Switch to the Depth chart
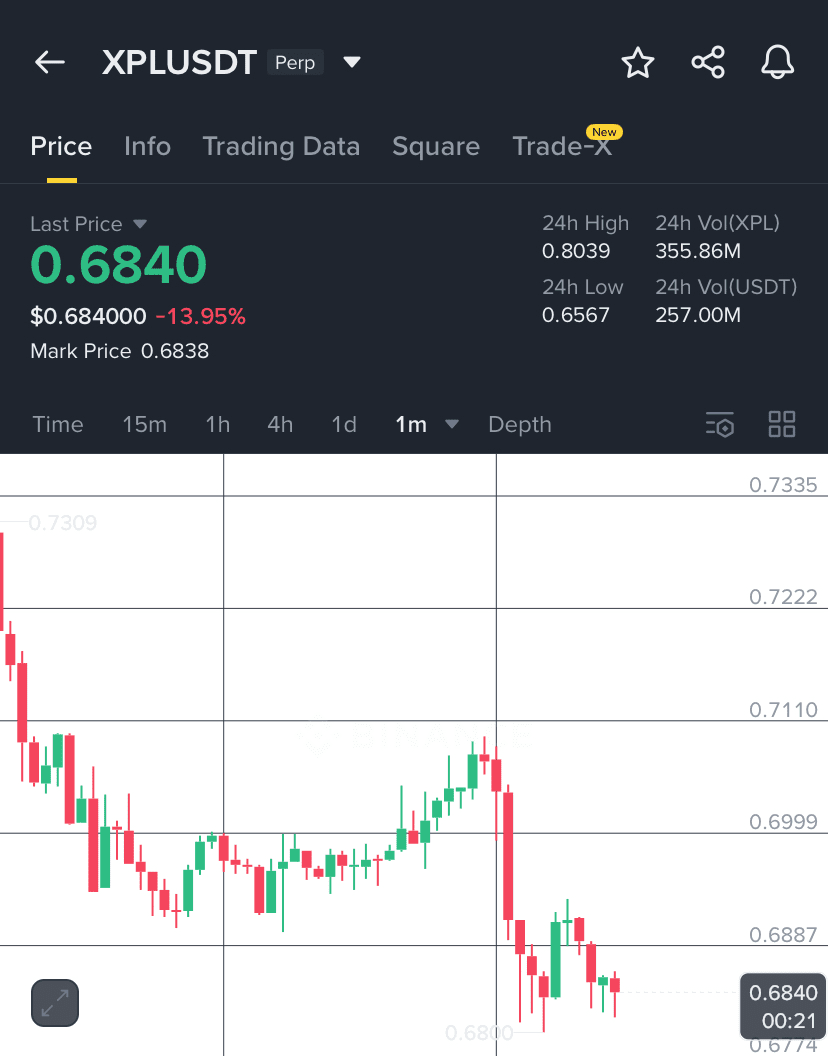 519,424
